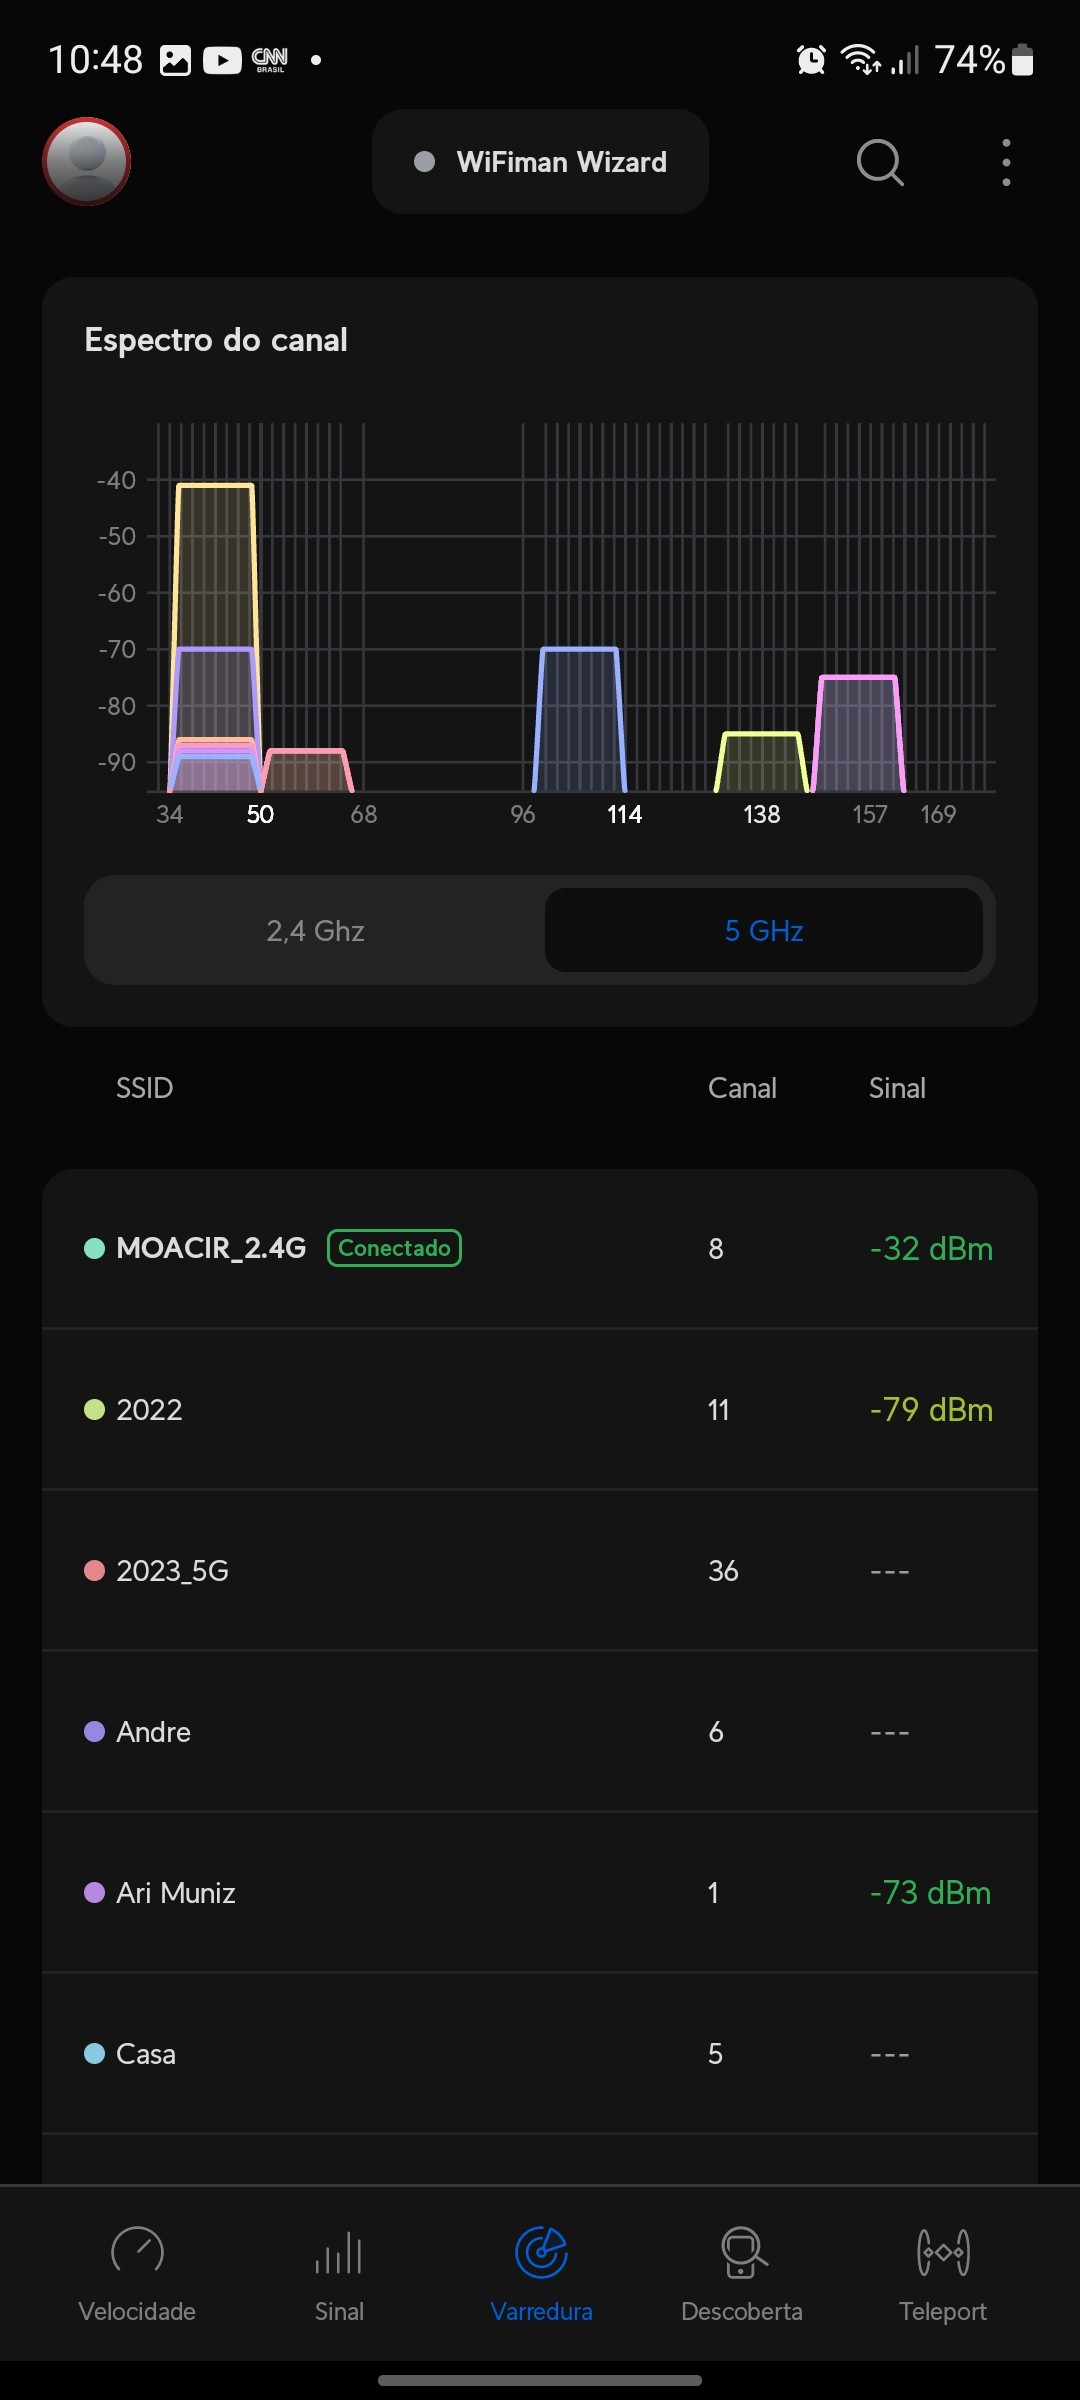Tap the Conectado badge
The image size is (1080, 2400).
coord(394,1248)
